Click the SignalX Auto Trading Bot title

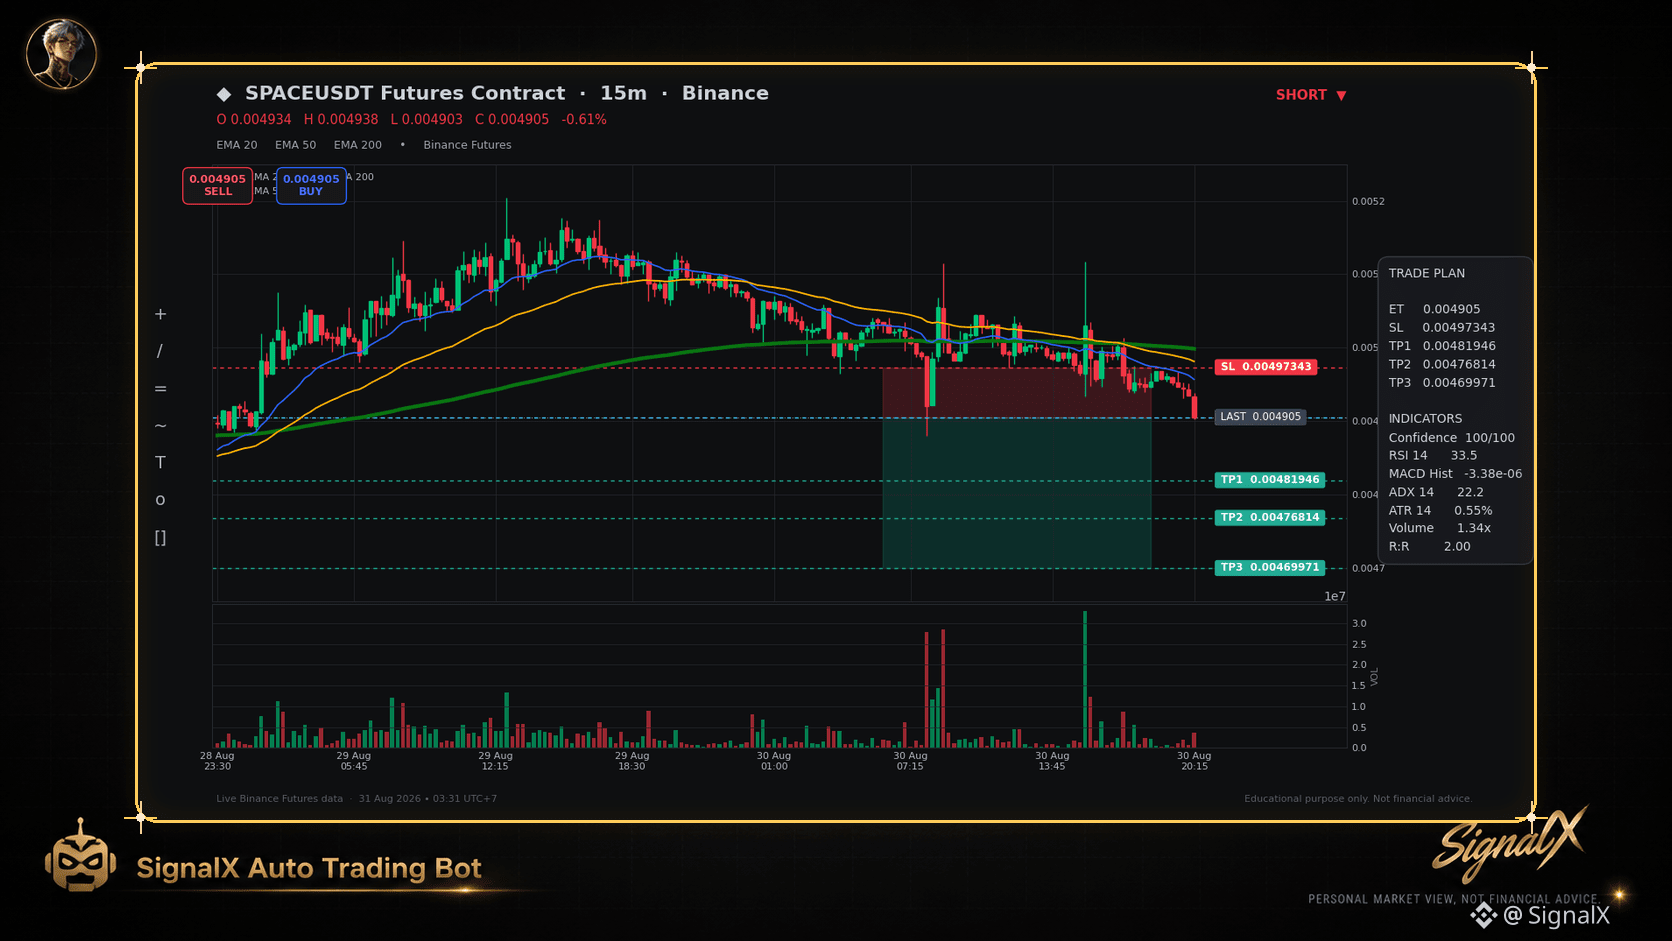click(309, 868)
